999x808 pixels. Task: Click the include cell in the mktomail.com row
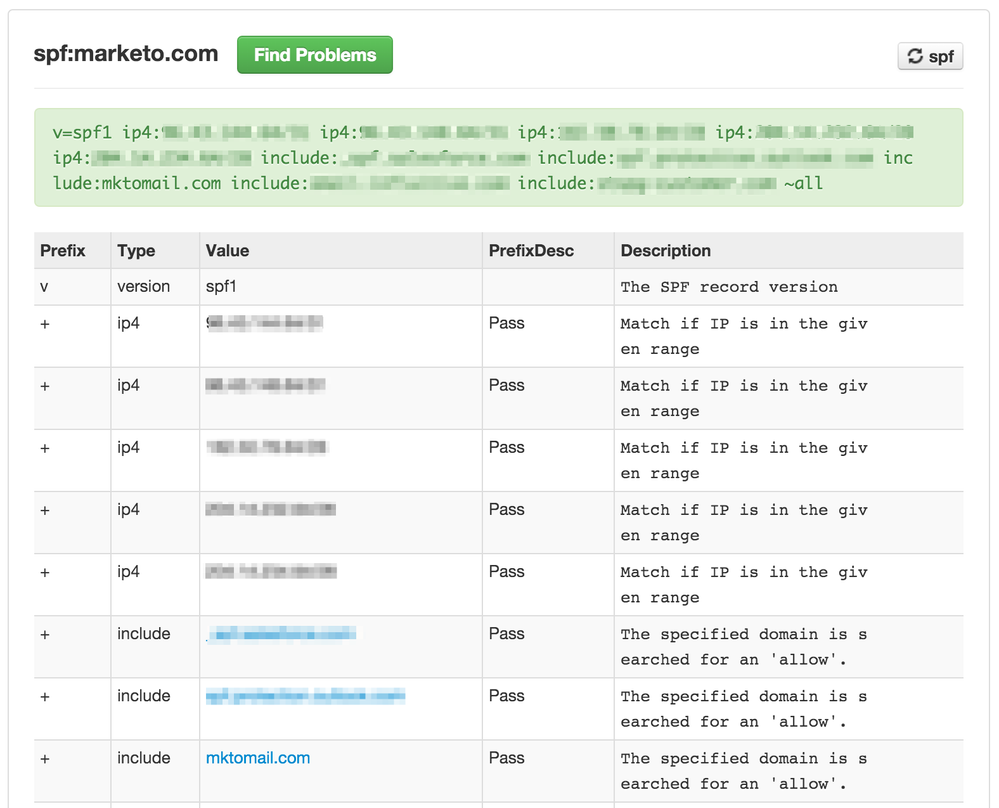pos(143,758)
